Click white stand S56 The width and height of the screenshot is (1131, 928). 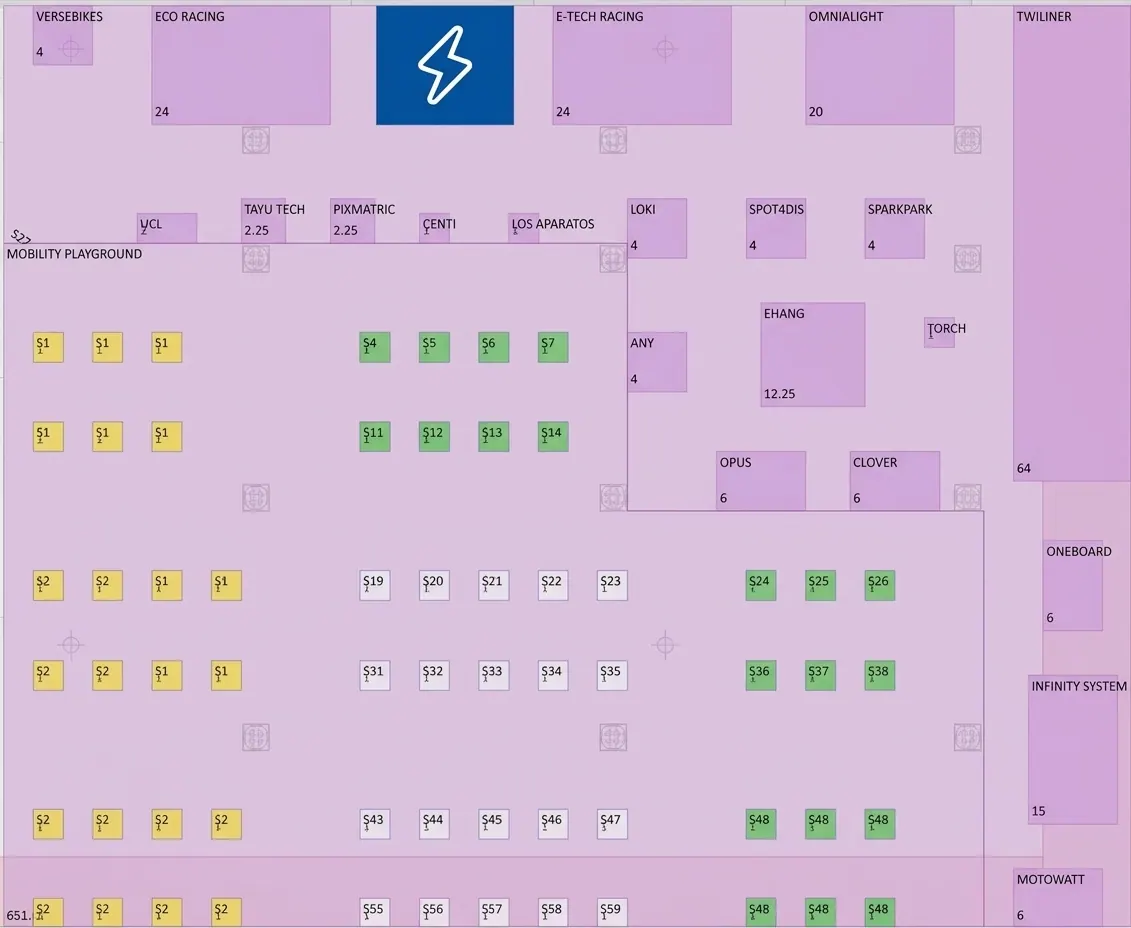pyautogui.click(x=434, y=912)
